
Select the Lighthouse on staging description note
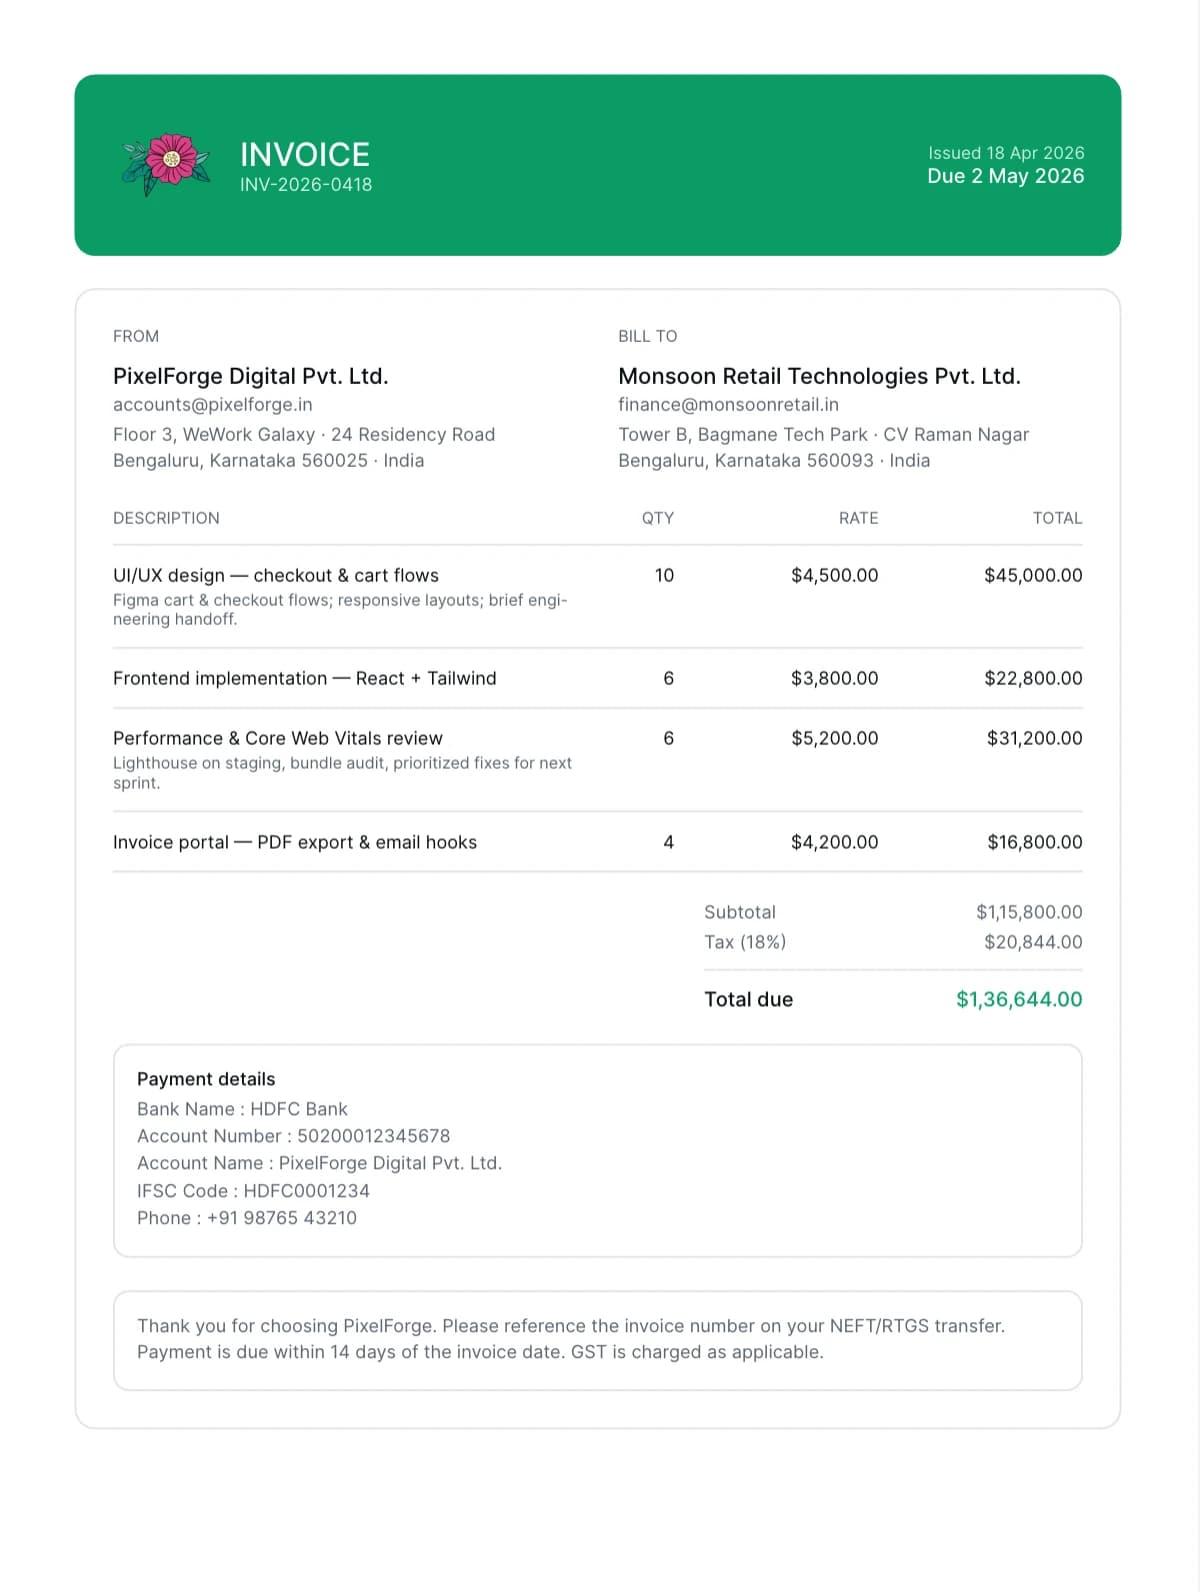[x=342, y=773]
